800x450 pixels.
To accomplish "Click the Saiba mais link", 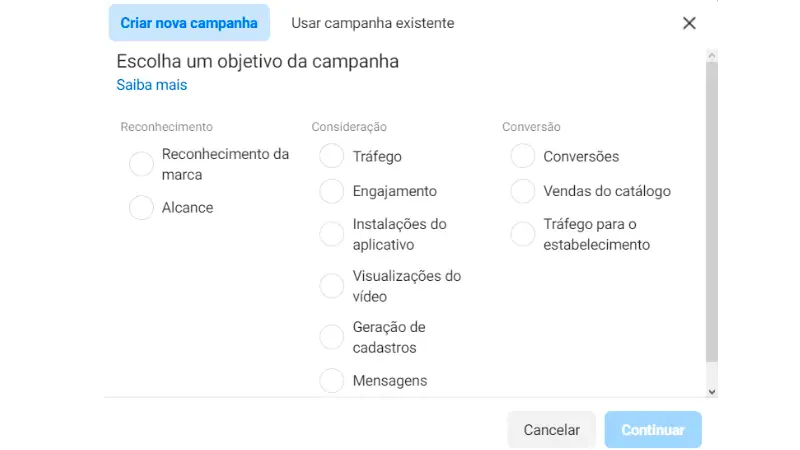I will pos(152,85).
